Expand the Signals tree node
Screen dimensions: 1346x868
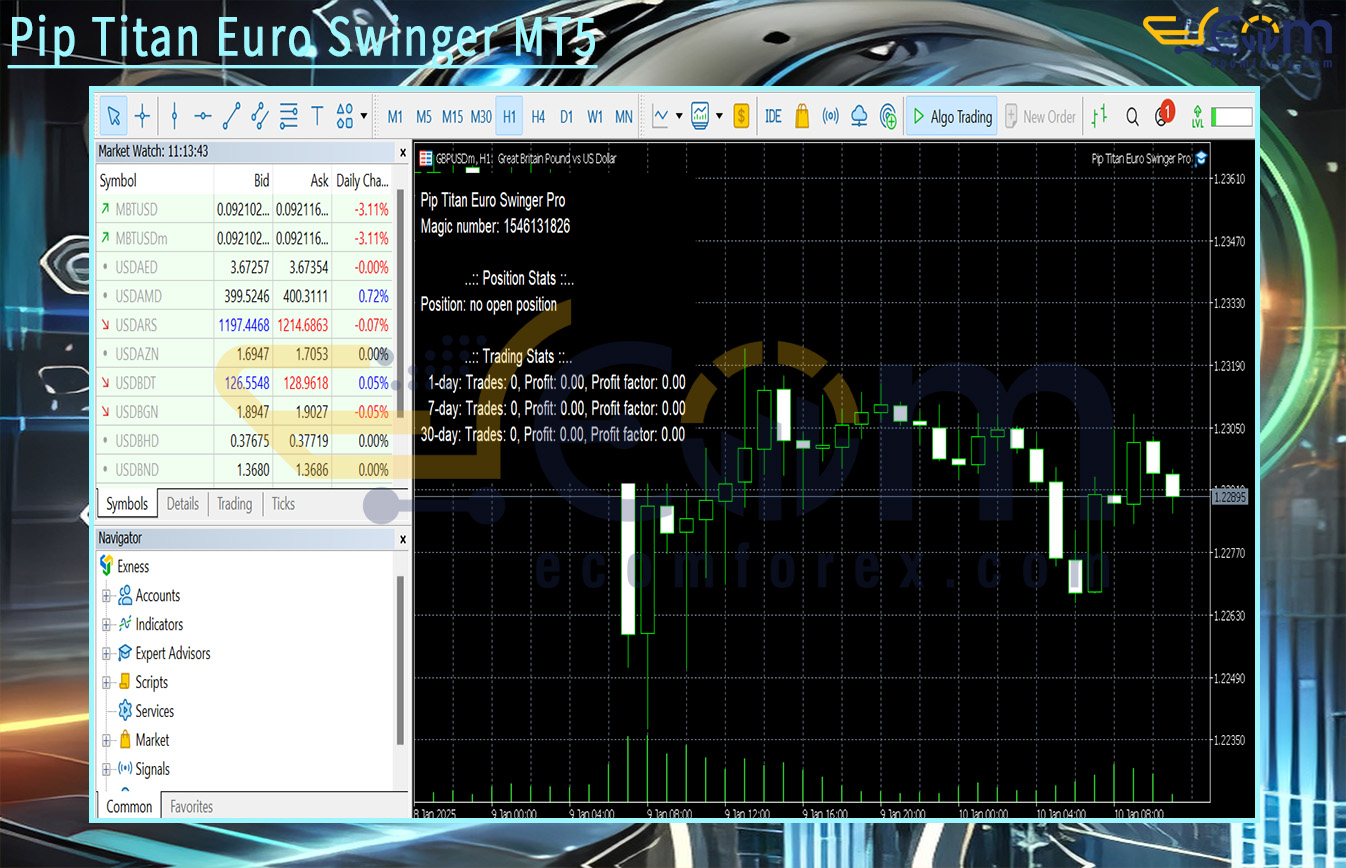(x=106, y=770)
